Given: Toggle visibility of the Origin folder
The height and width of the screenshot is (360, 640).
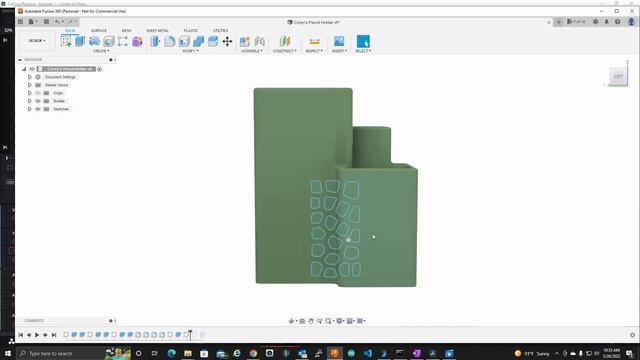Looking at the screenshot, I should 38,93.
